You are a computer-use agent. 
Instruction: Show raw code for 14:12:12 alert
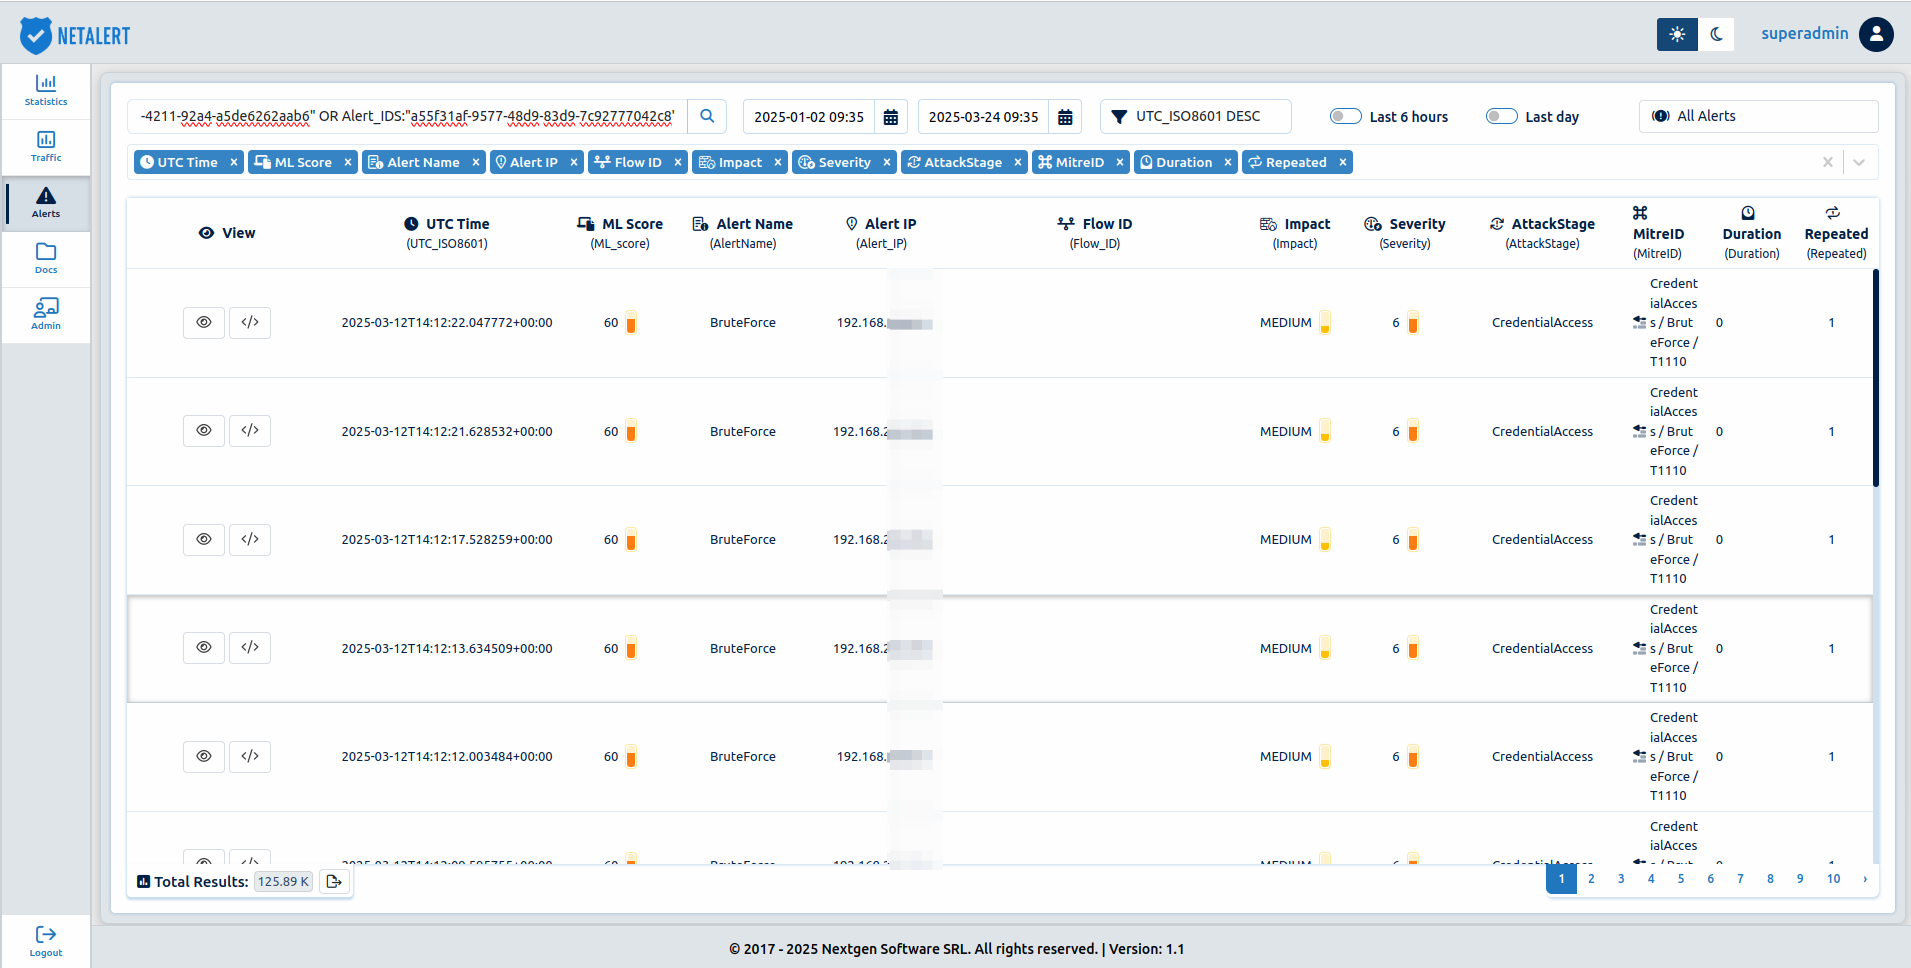pos(250,756)
